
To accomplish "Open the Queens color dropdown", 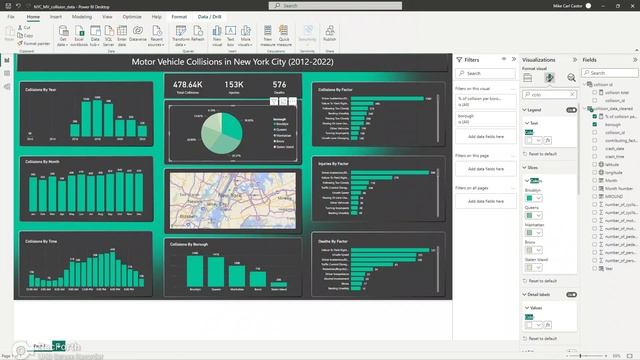I will (x=539, y=216).
